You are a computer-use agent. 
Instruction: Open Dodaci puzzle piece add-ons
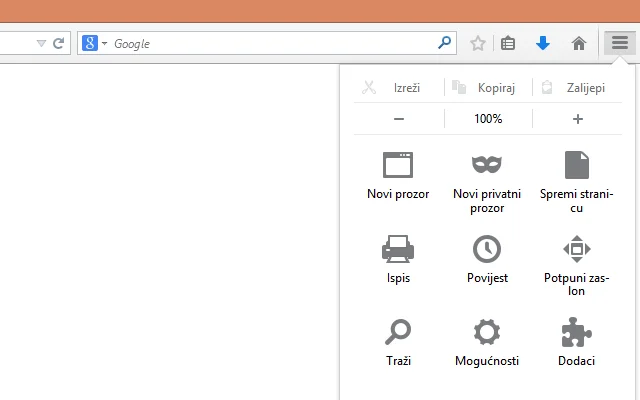click(577, 342)
